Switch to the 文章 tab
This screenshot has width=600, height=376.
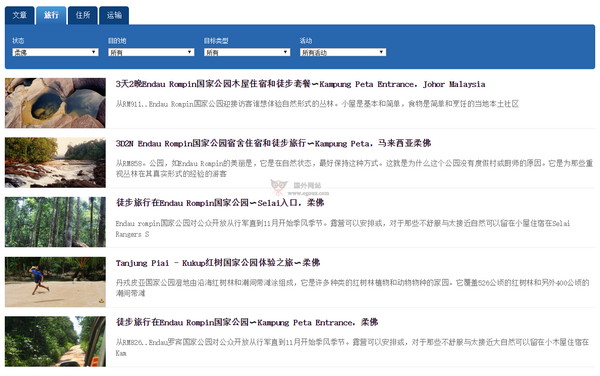point(20,15)
